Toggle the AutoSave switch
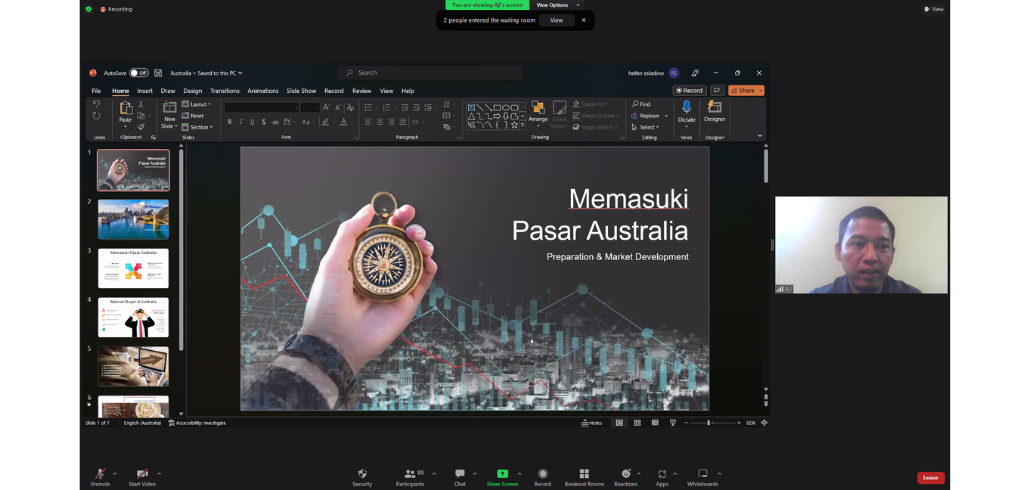Image resolution: width=1030 pixels, height=490 pixels. click(138, 73)
